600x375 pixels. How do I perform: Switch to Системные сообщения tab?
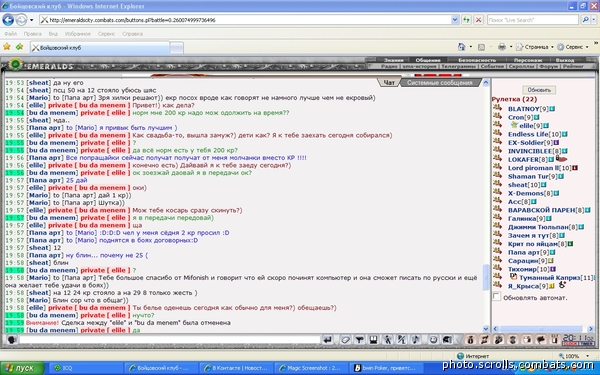pos(439,83)
